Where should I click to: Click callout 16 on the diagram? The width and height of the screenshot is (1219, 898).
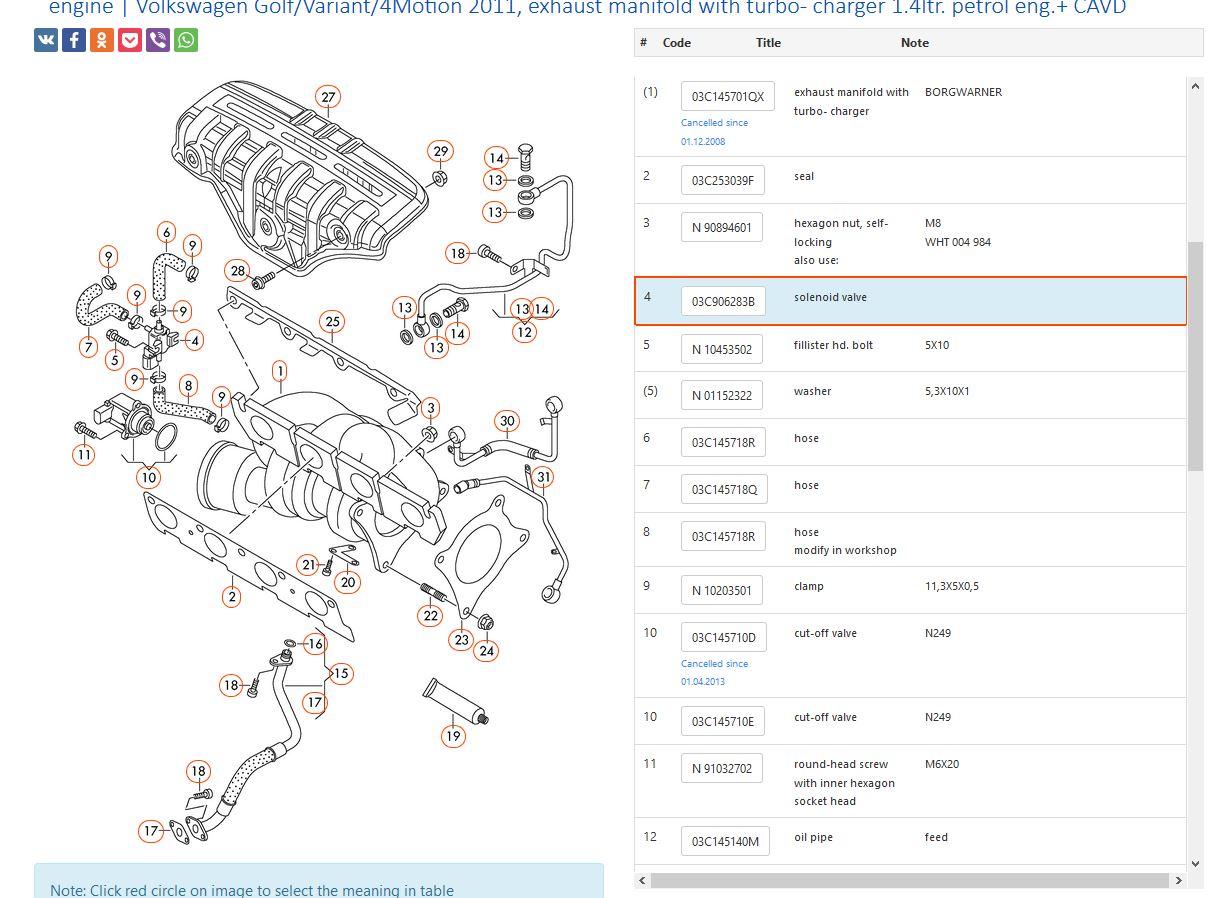315,644
